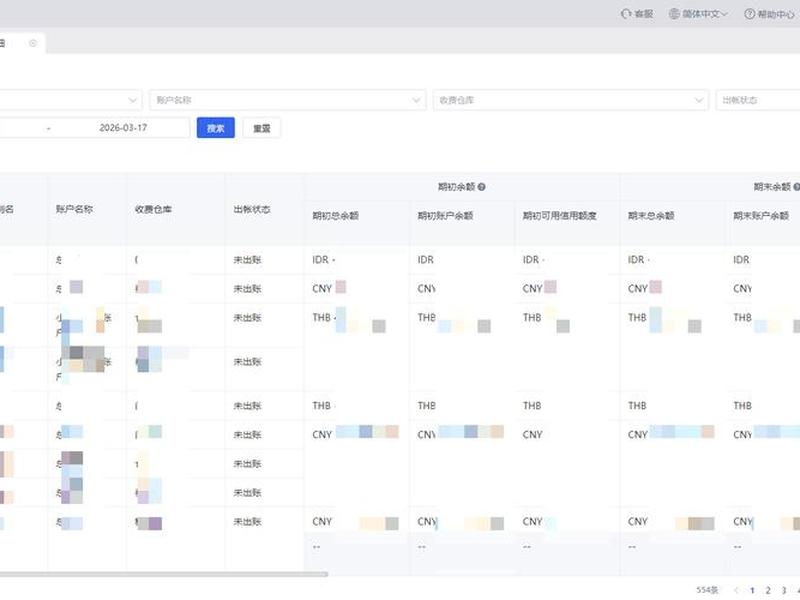
Task: Click the blue 搜索 search button
Action: (x=215, y=128)
